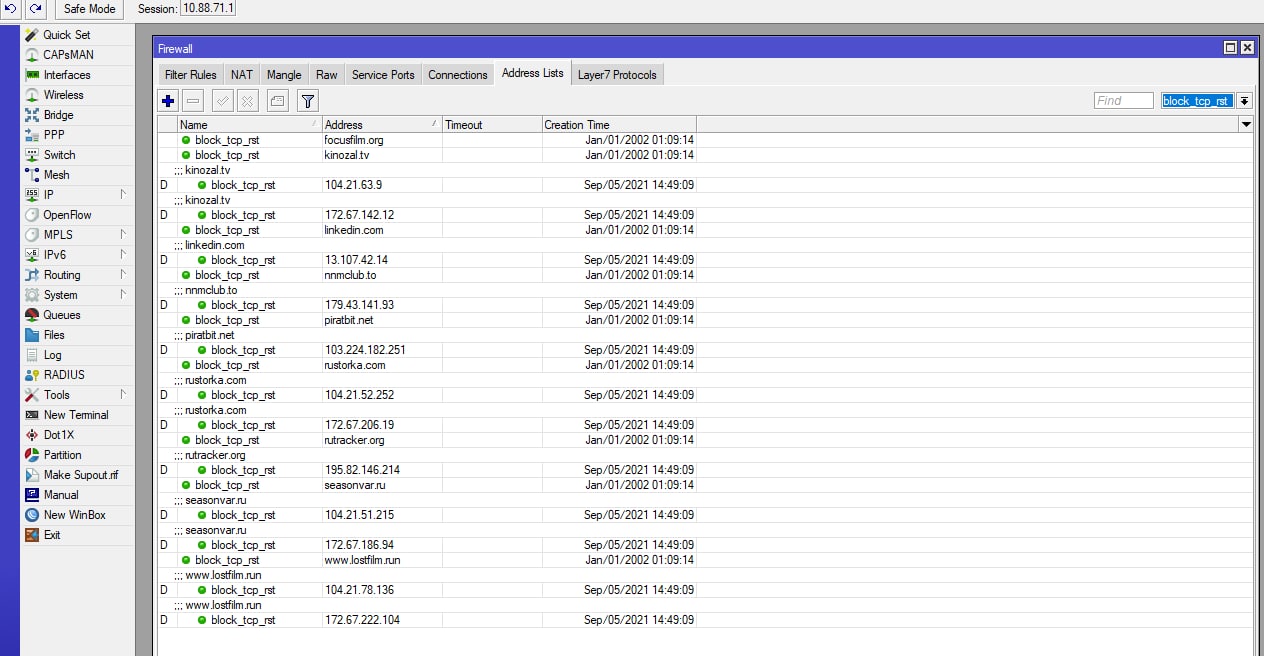Switch to the Filter Rules tab

tap(190, 75)
